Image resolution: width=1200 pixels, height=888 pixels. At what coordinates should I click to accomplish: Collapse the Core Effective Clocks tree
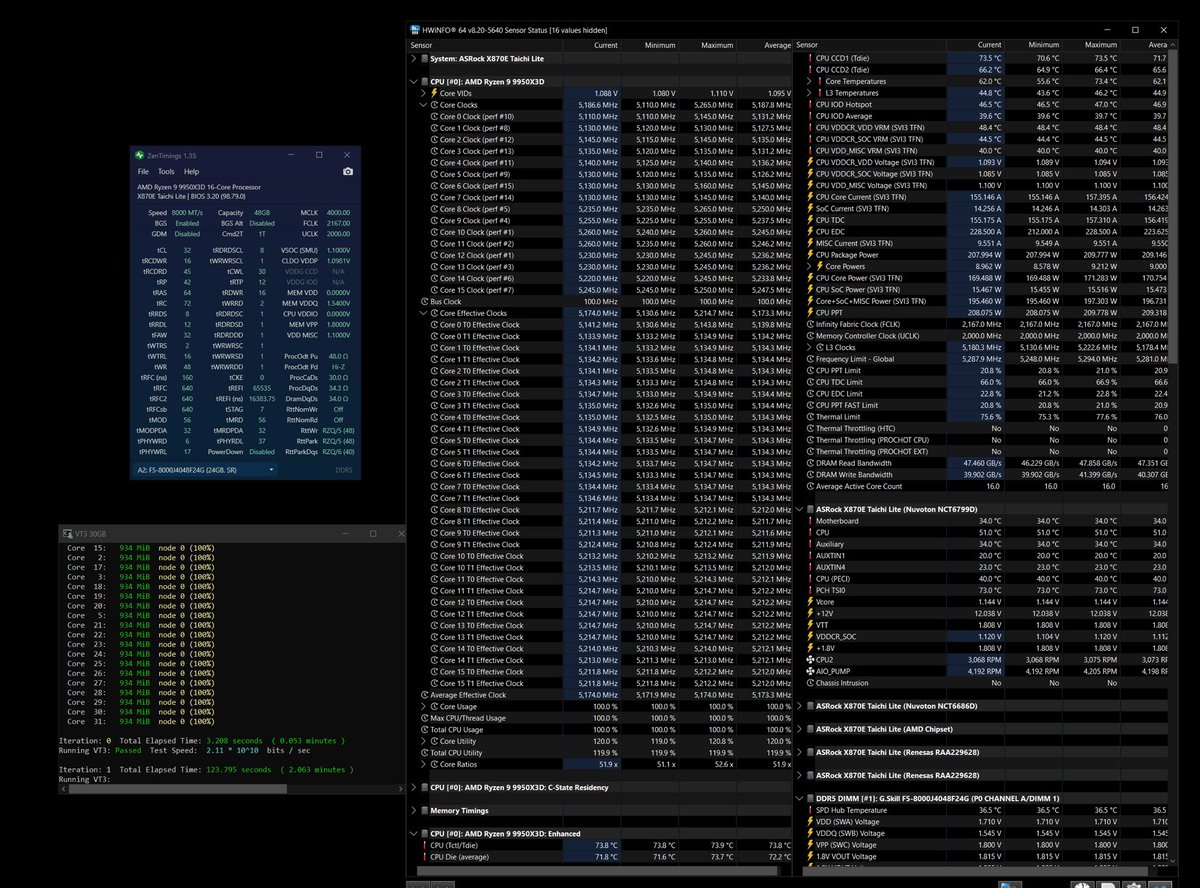tap(423, 313)
